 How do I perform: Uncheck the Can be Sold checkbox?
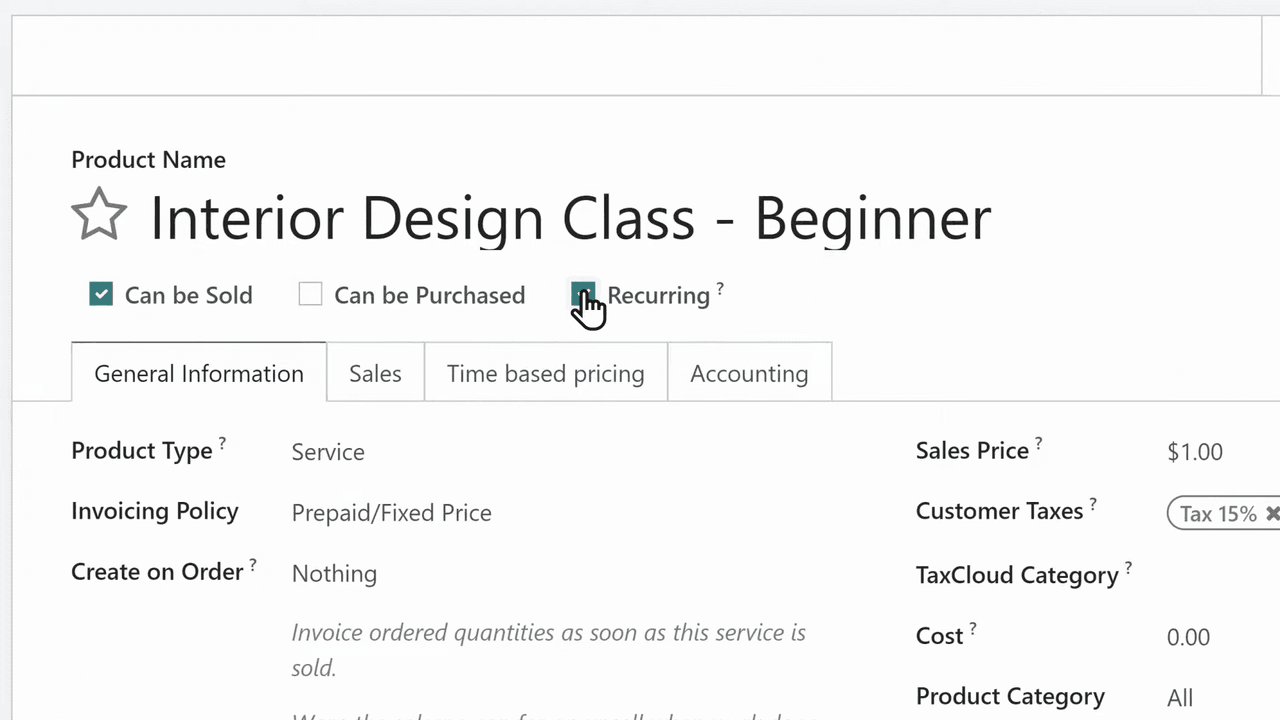pos(101,294)
